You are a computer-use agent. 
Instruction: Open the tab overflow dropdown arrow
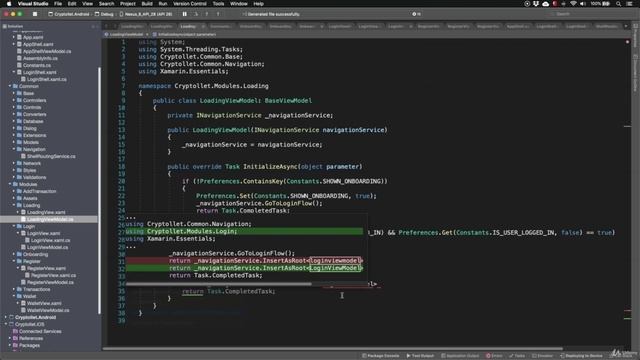coord(626,26)
